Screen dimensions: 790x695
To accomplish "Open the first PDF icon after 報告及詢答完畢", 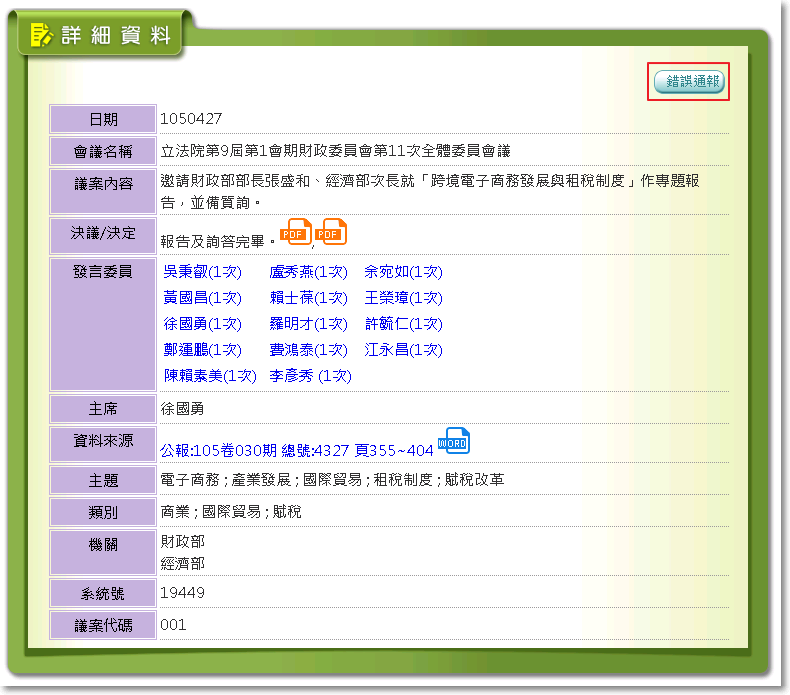I will [x=295, y=232].
